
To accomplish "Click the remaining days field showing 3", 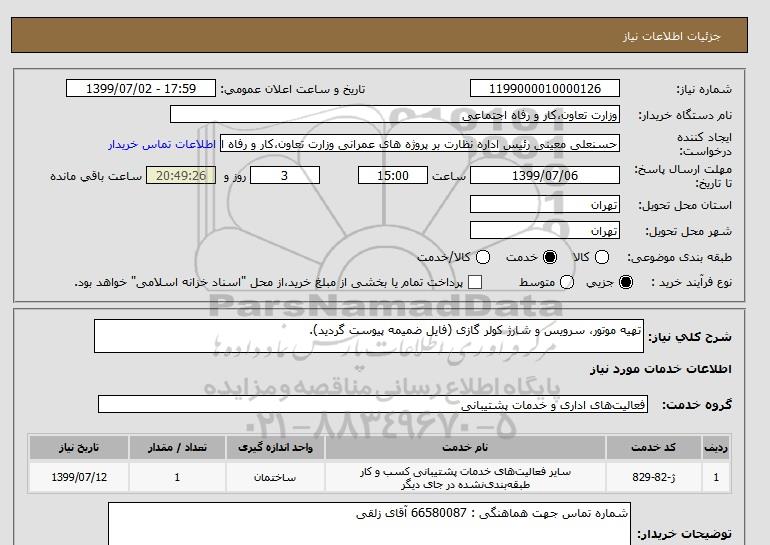I will 285,175.
